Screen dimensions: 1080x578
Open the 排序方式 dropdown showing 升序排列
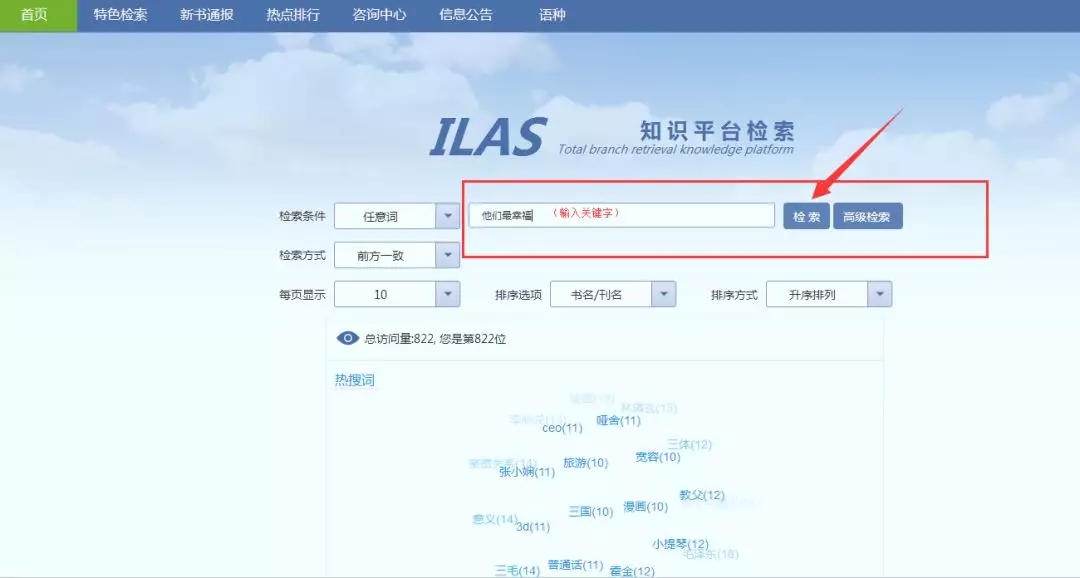828,295
